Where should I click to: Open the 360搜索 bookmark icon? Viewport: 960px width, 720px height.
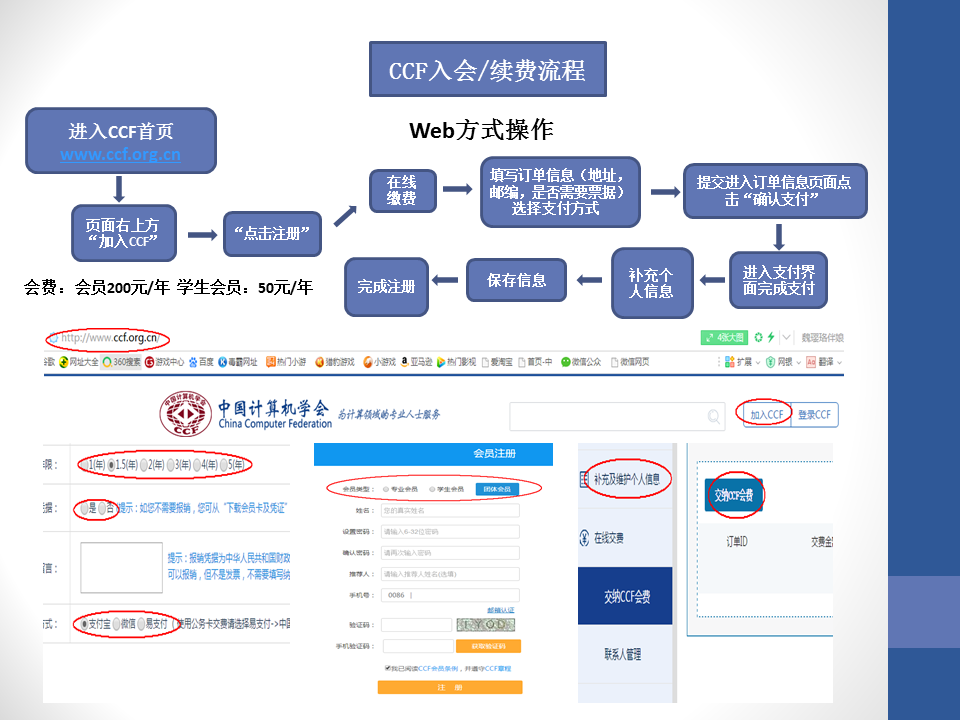tap(107, 362)
